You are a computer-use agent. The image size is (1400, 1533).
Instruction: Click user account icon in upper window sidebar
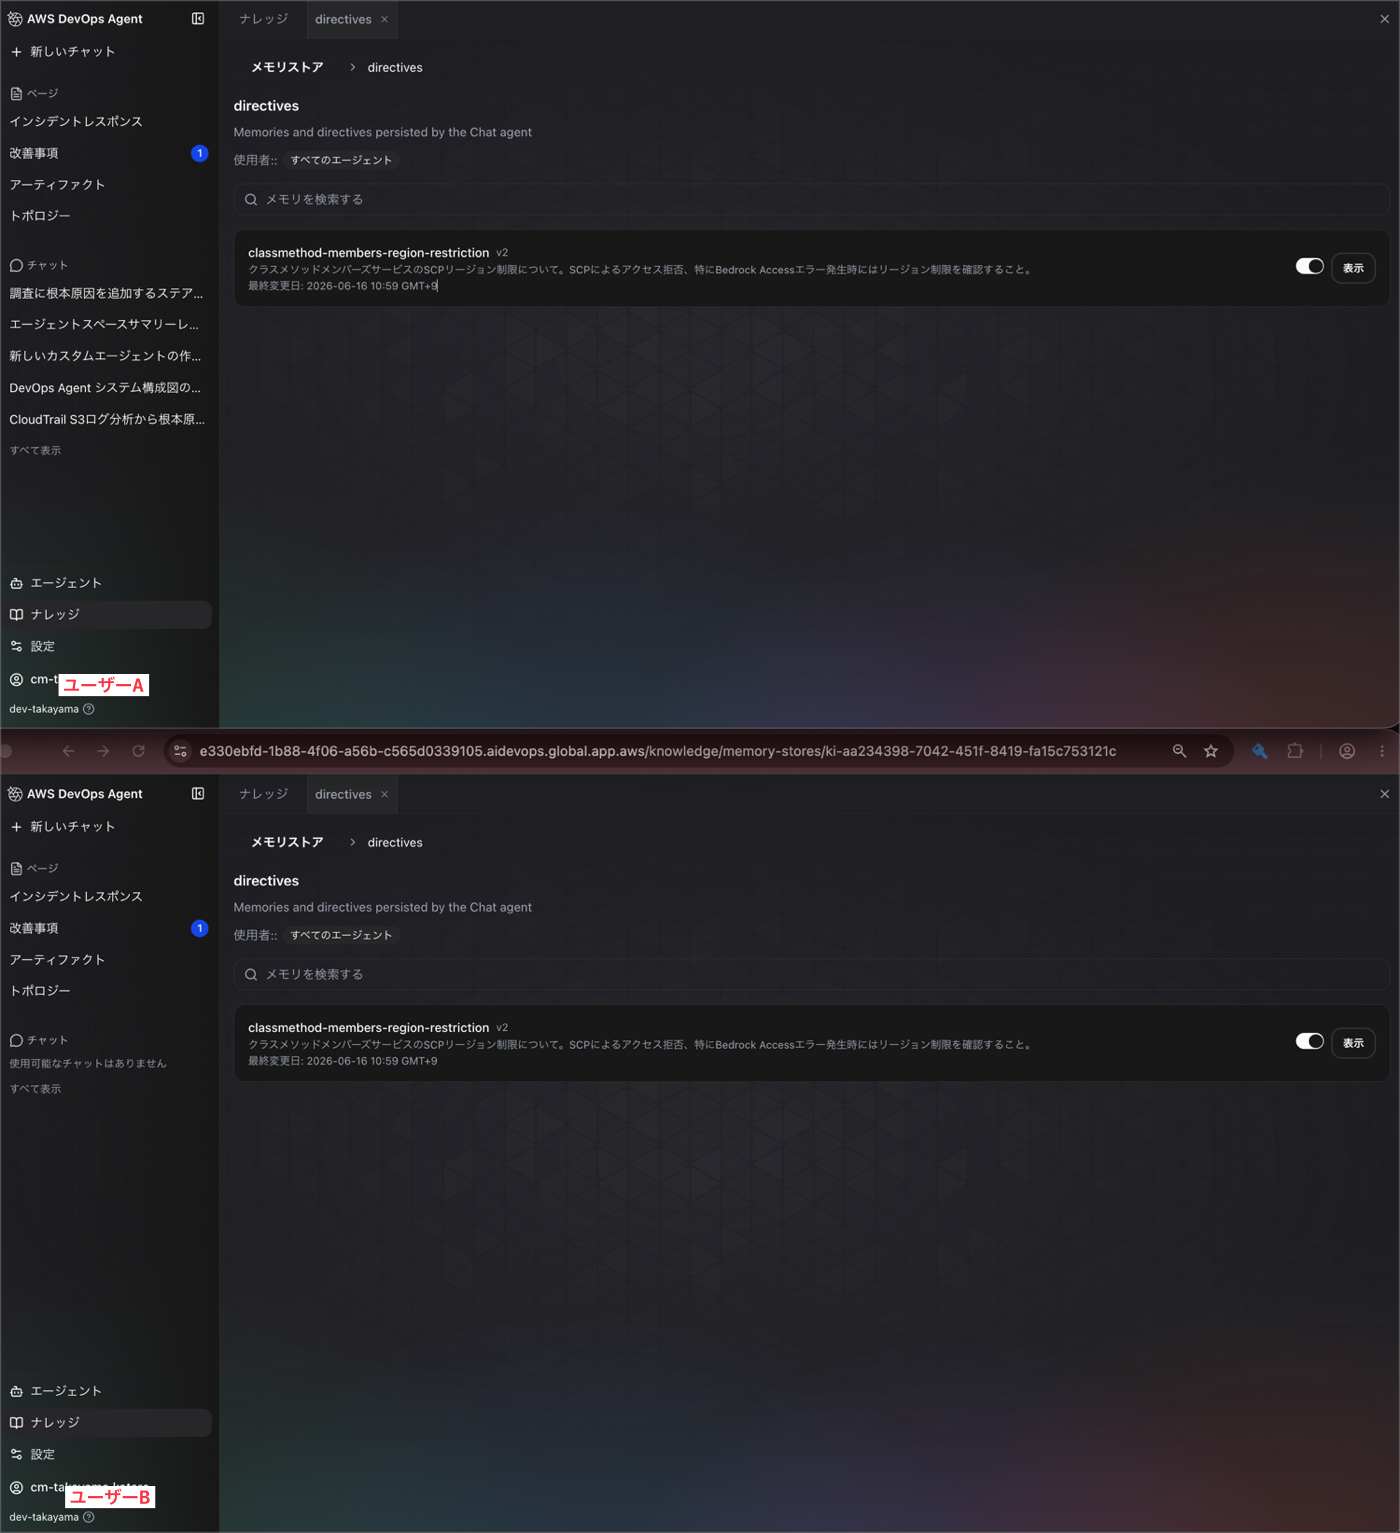coord(16,680)
